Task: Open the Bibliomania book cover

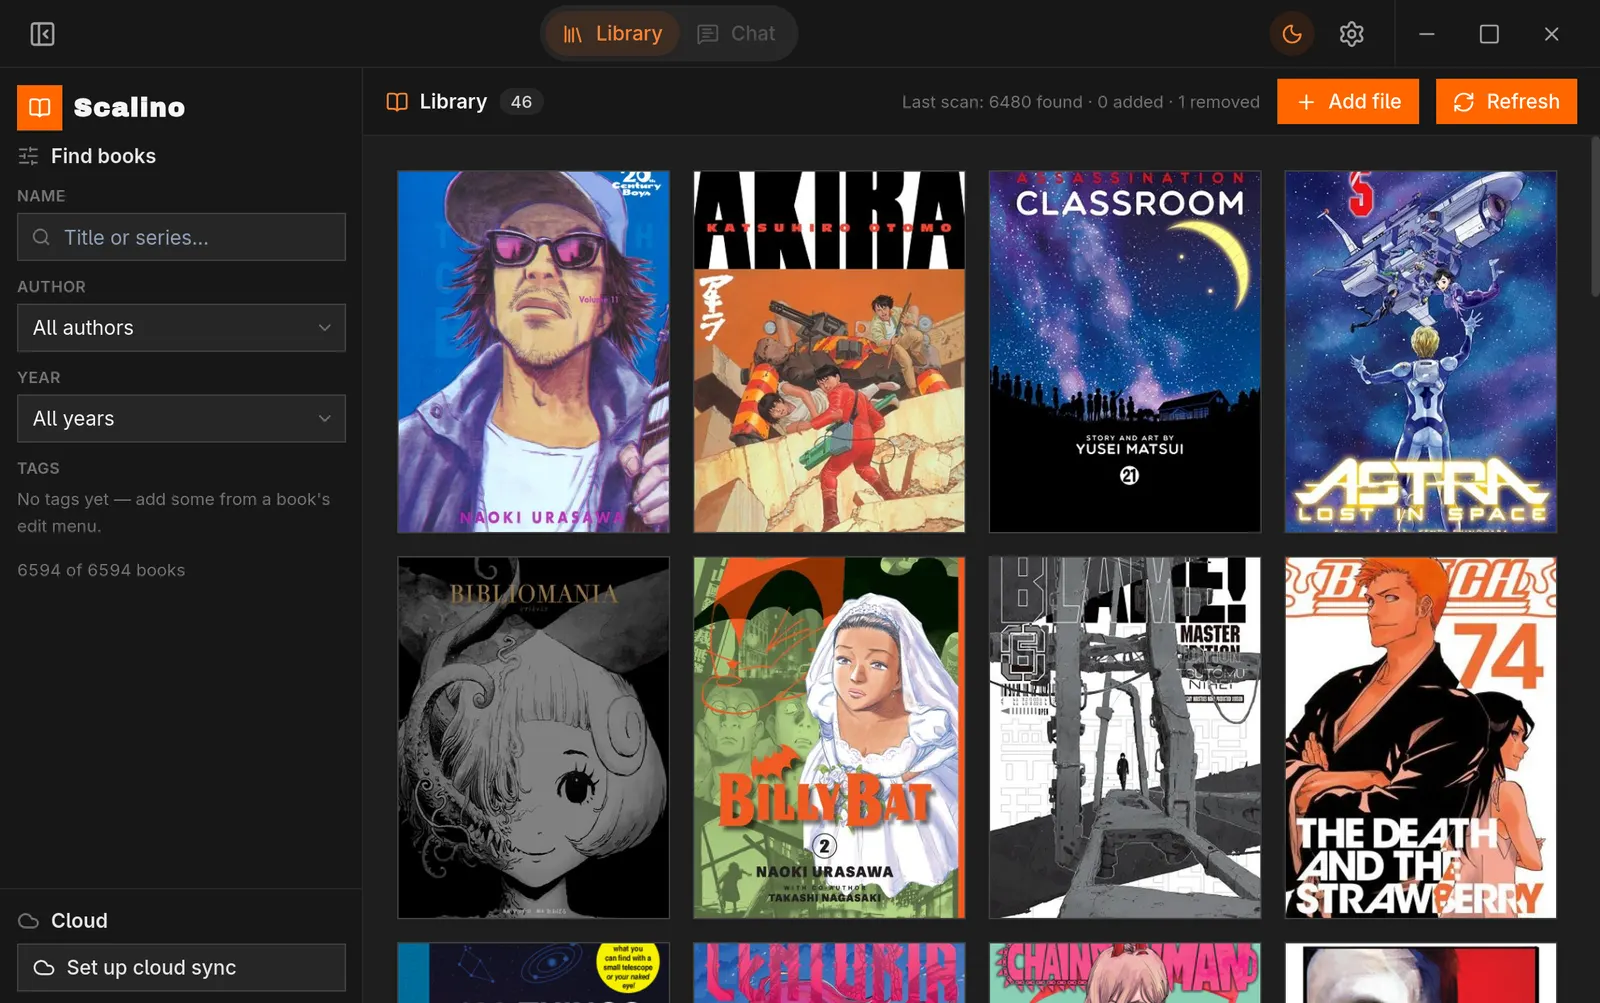Action: [x=533, y=738]
